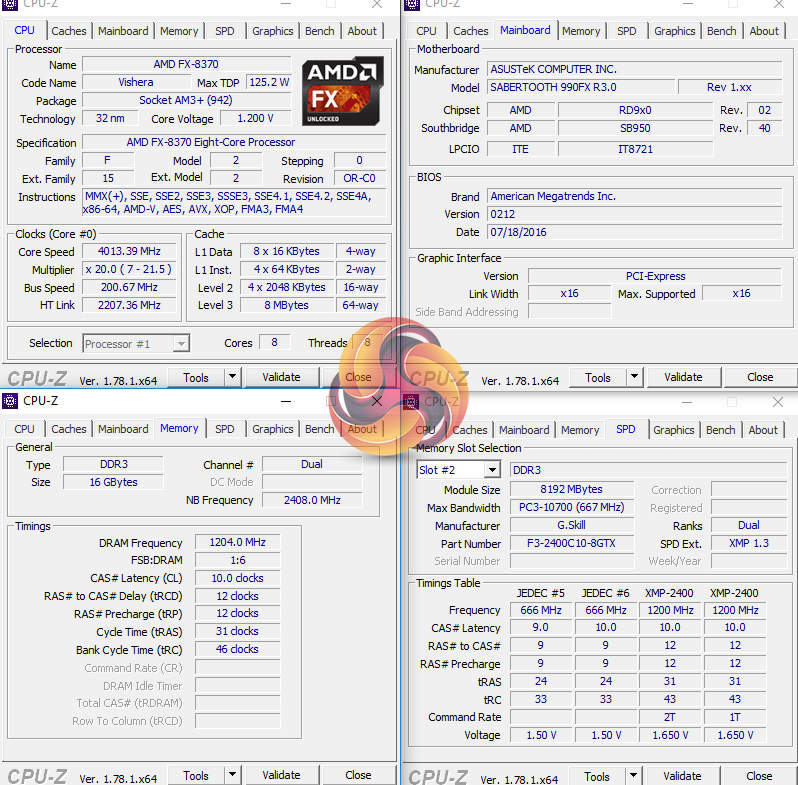This screenshot has height=785, width=798.
Task: Open Bench tab in SPD window
Action: [721, 430]
